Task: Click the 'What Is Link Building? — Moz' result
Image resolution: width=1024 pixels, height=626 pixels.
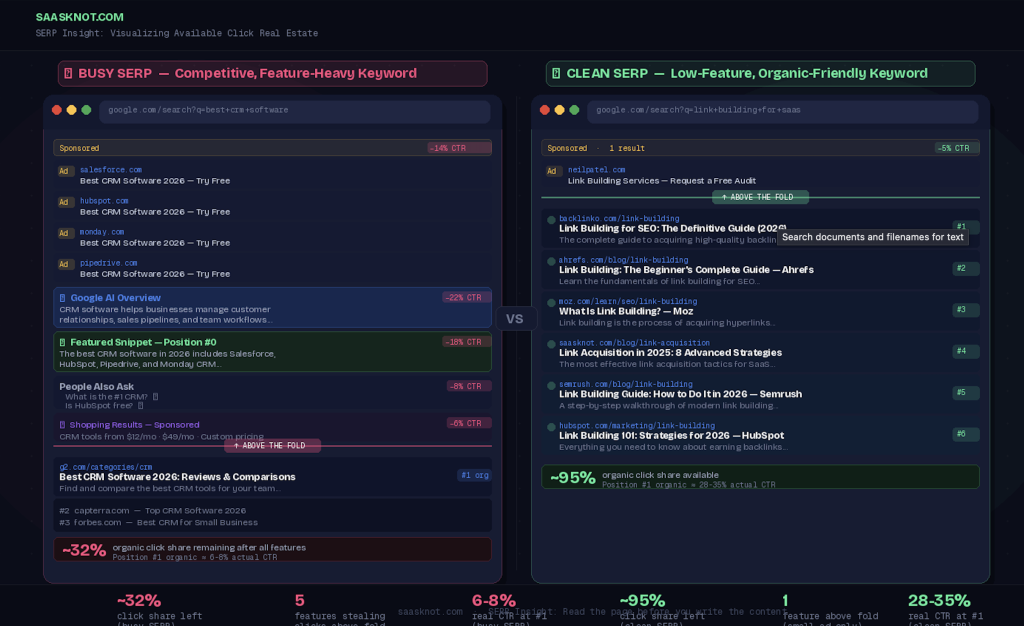Action: pyautogui.click(x=626, y=311)
